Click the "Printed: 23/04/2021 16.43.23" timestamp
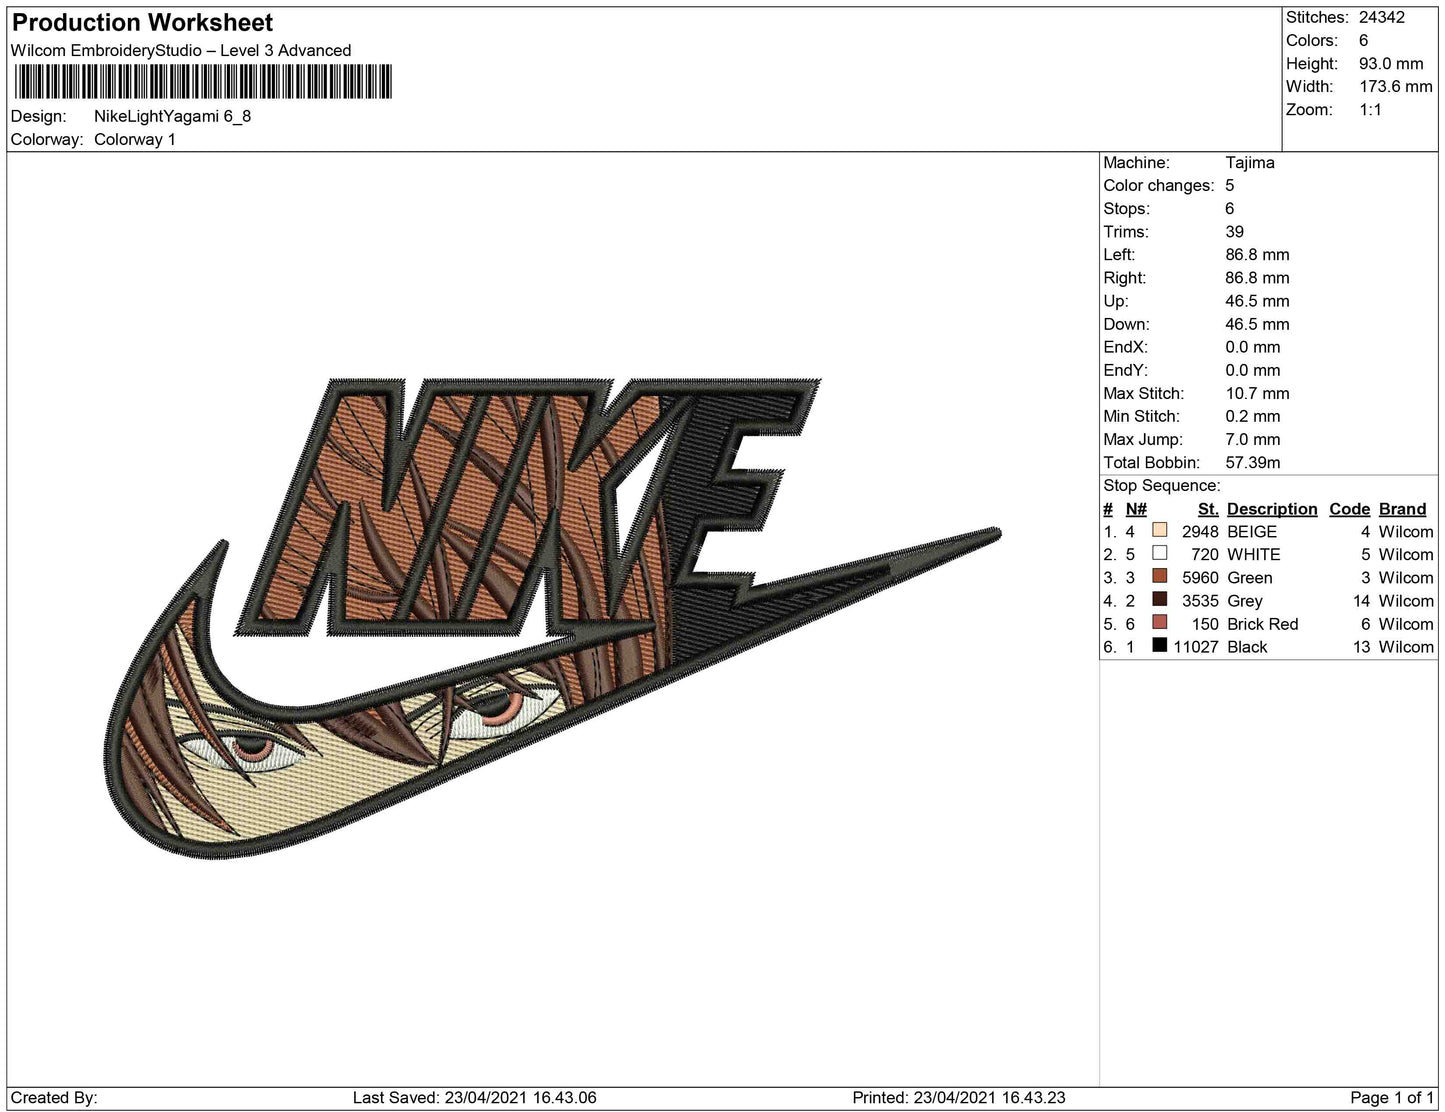Screen dimensions: 1445x1112 coord(959,1097)
